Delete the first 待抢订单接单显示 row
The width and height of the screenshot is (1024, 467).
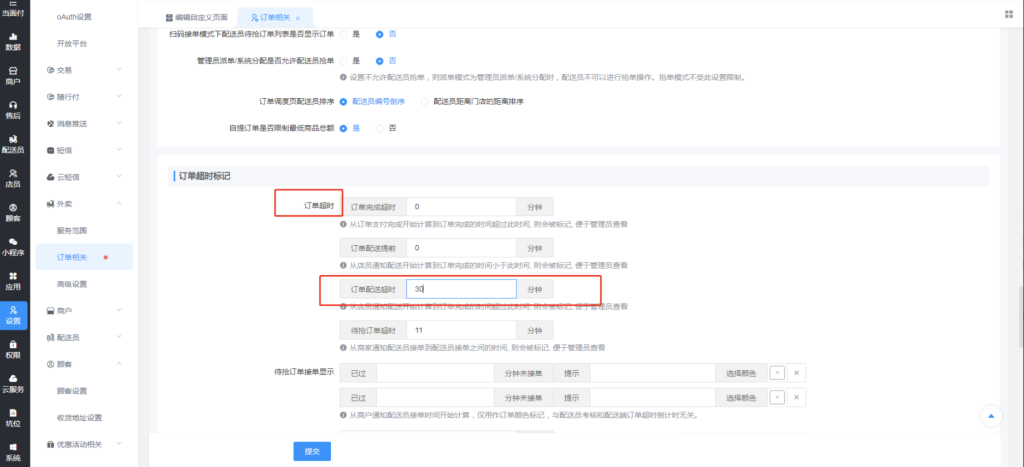click(797, 372)
